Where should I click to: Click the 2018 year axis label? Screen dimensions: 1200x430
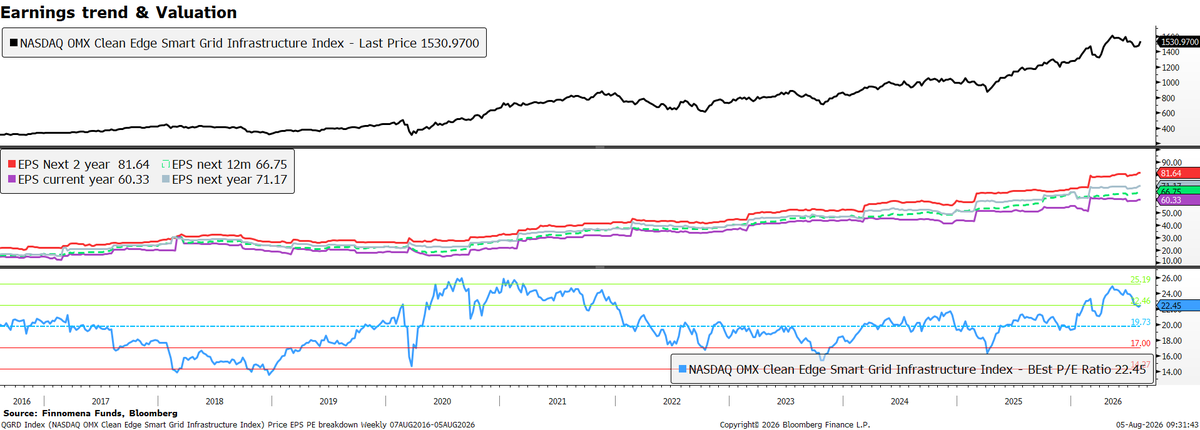(x=216, y=399)
